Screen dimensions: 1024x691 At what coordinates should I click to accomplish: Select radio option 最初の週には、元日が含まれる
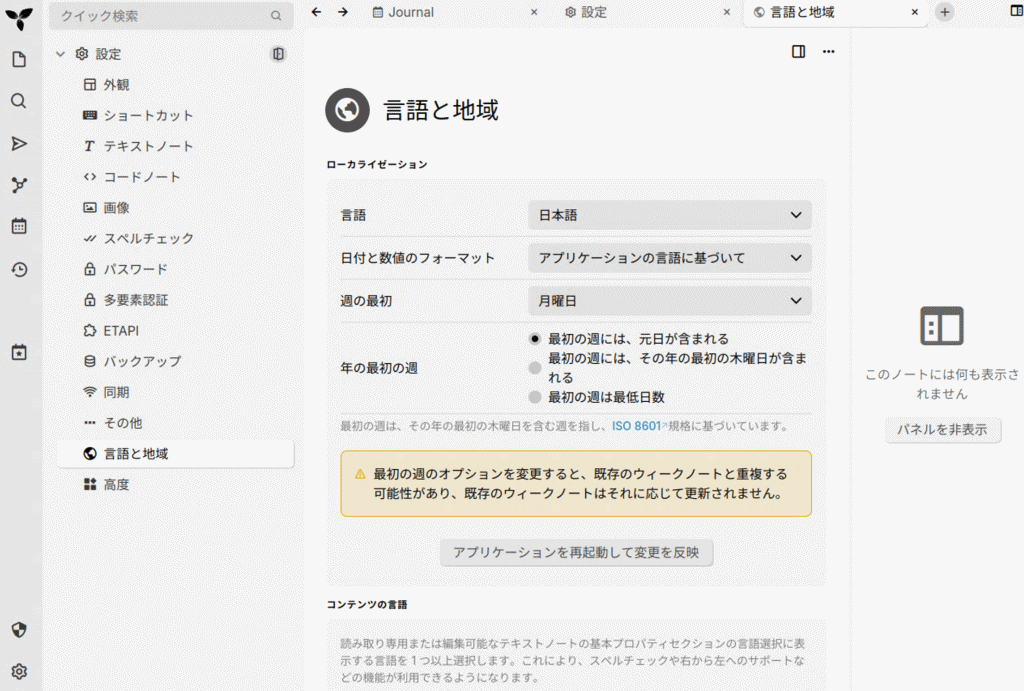tap(535, 339)
